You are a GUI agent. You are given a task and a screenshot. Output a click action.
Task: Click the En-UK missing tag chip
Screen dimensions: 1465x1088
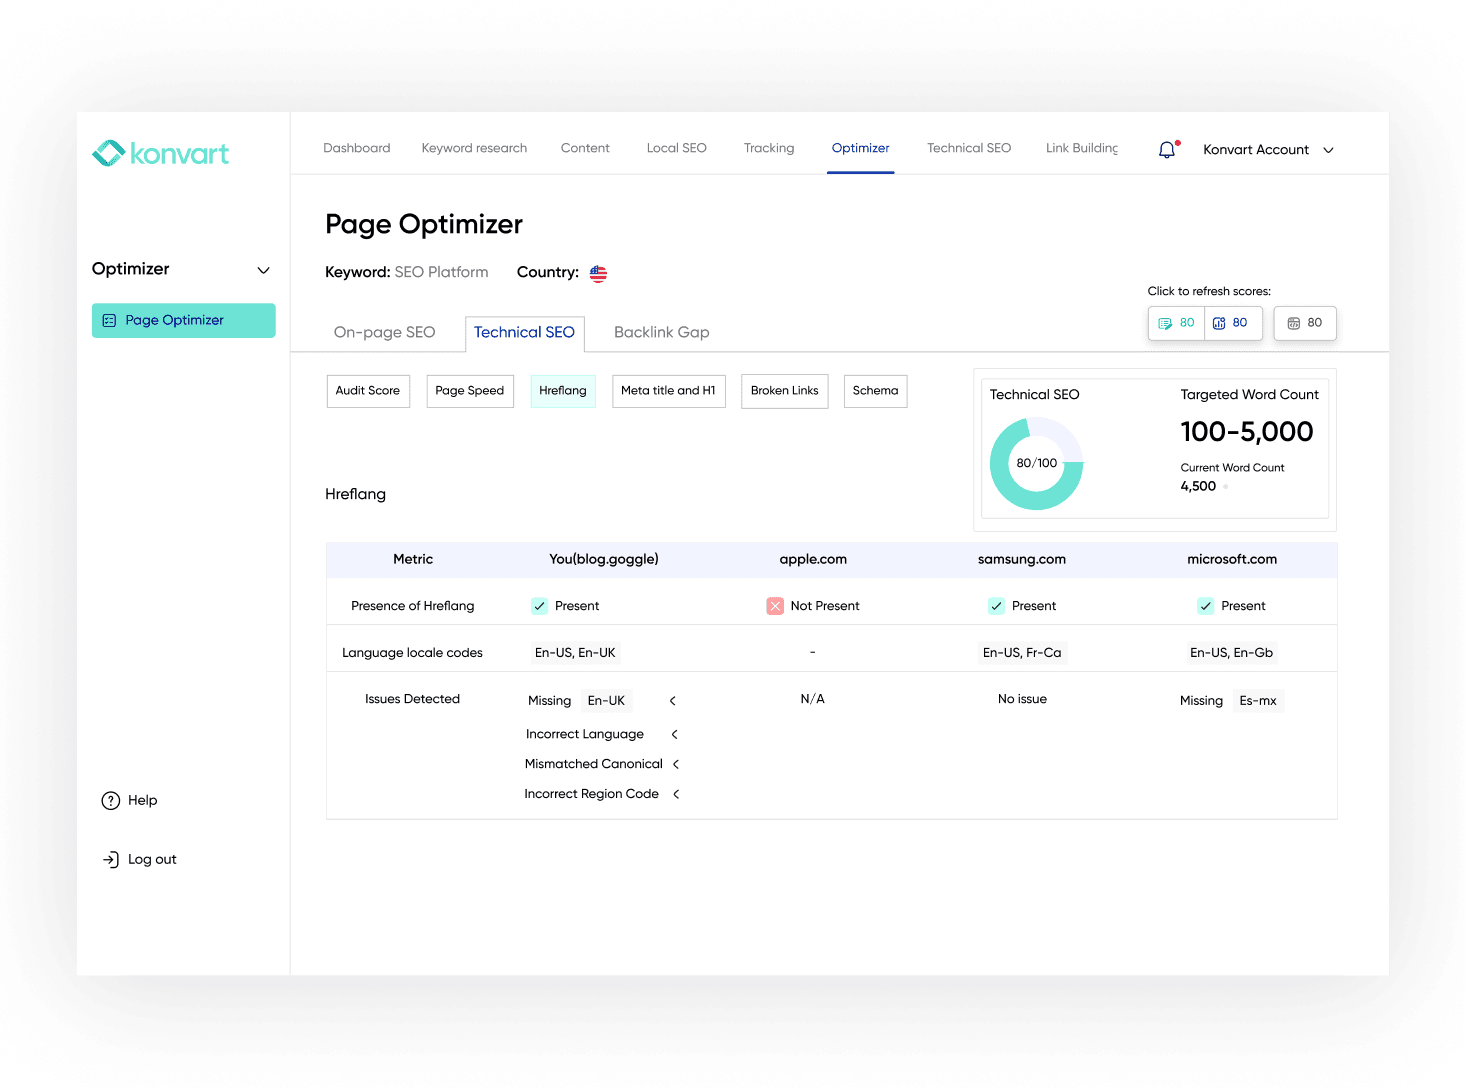607,700
